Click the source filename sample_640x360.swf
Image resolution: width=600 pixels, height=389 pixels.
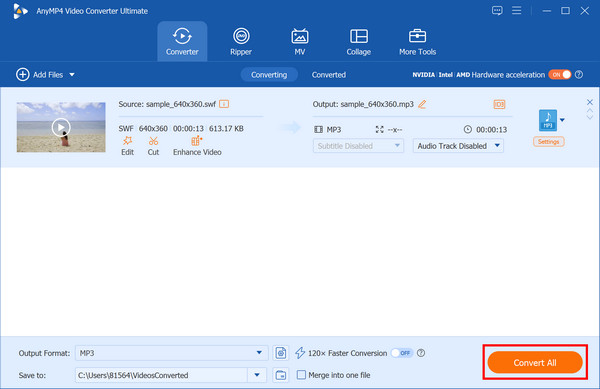point(181,104)
